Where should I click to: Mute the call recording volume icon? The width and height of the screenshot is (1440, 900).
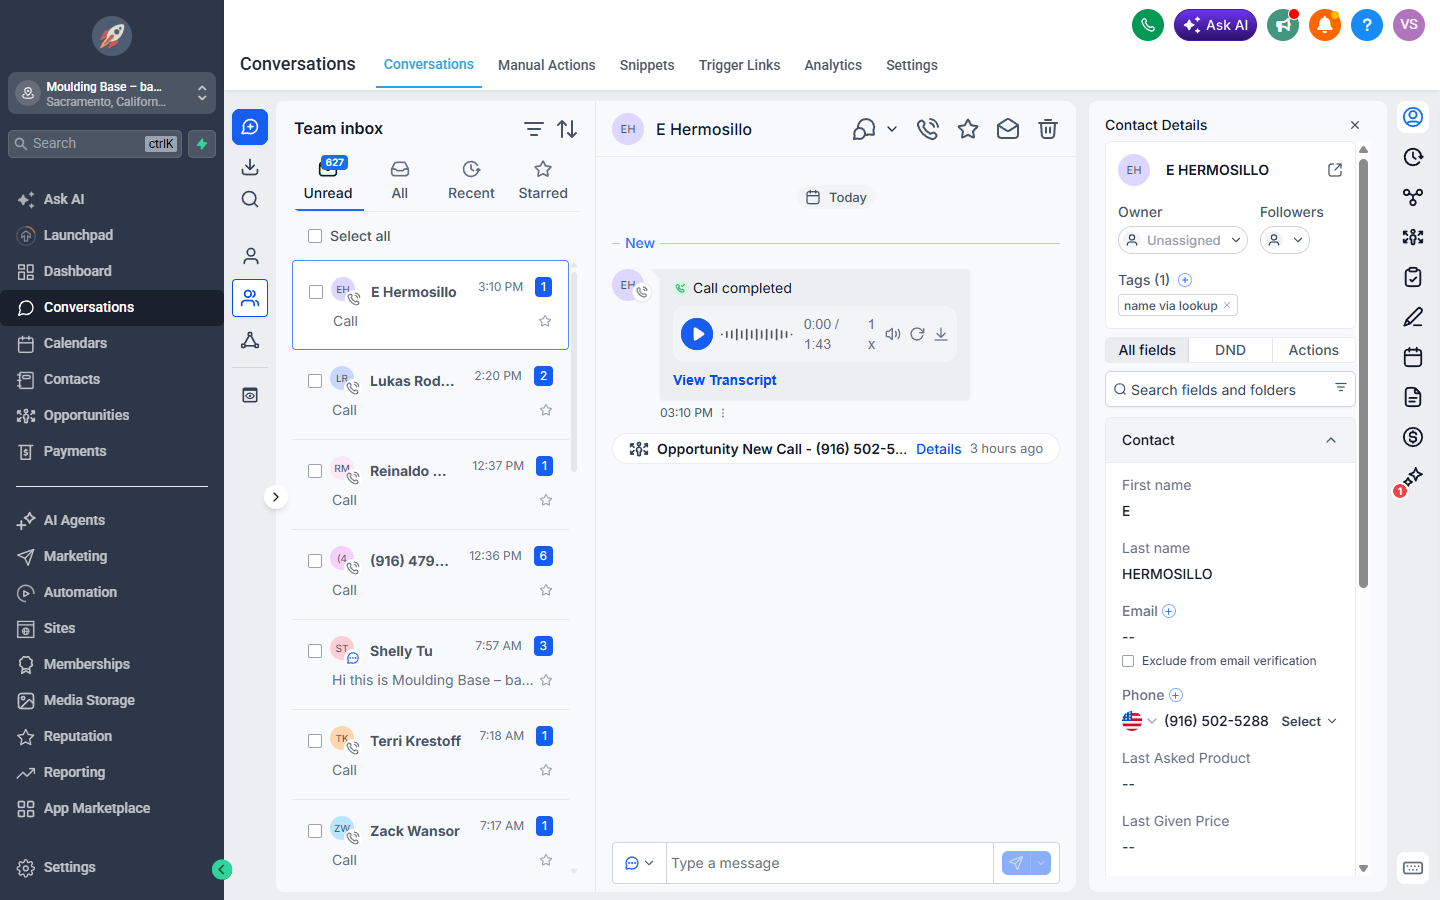pos(893,334)
